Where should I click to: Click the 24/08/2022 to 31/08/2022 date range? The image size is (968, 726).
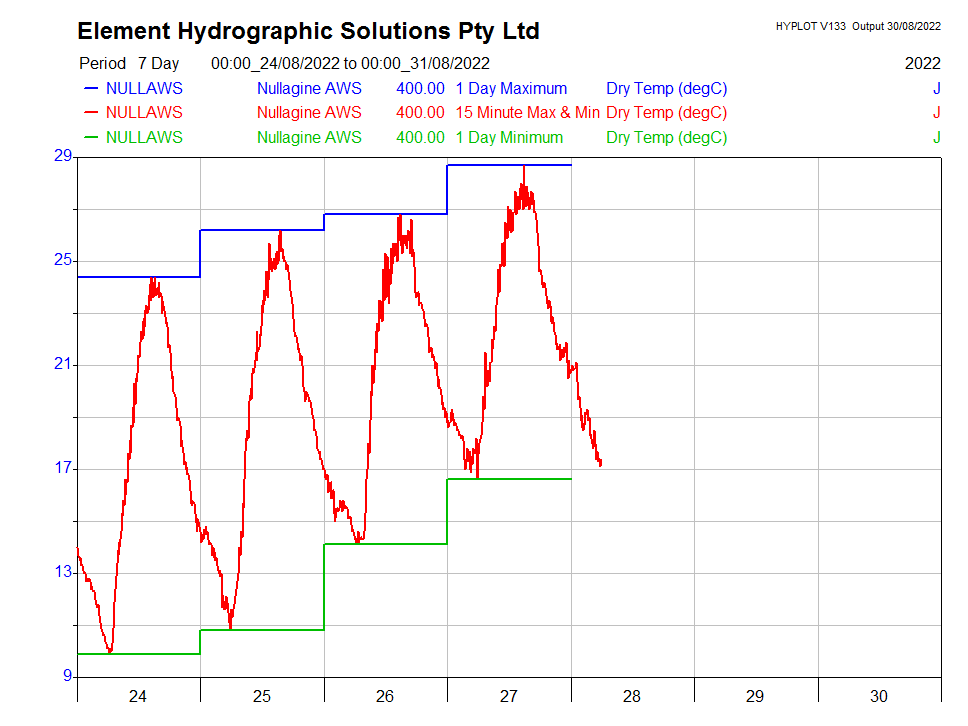click(350, 63)
